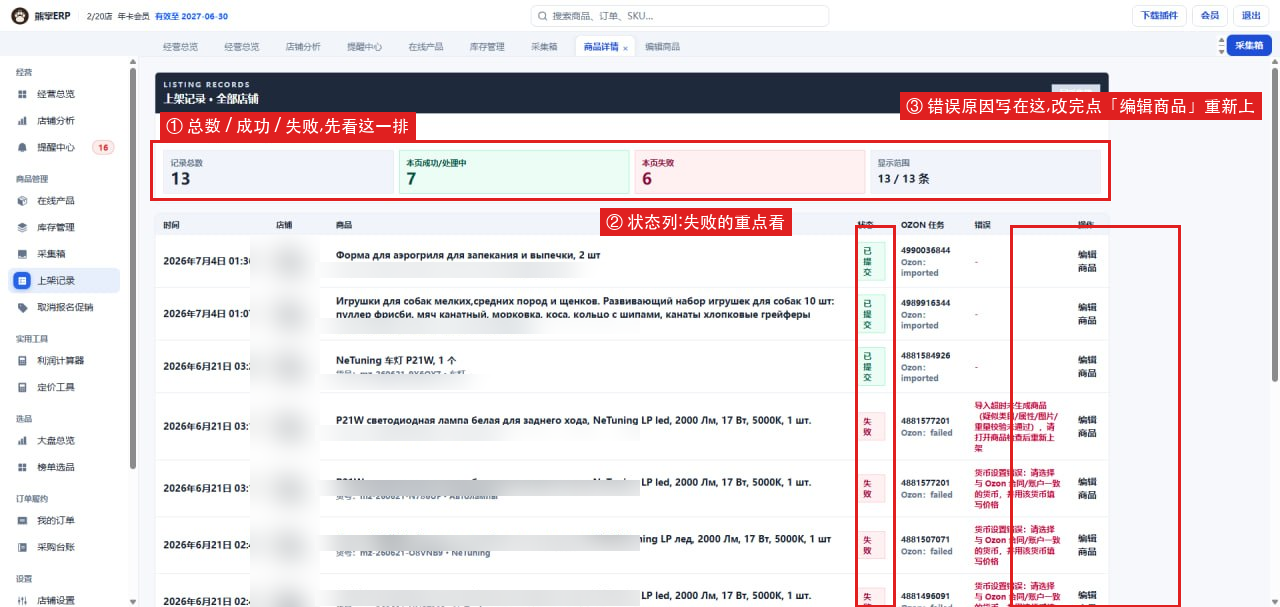Click the tab bar scroll arrows stepper
This screenshot has height=607, width=1280.
pos(1220,45)
